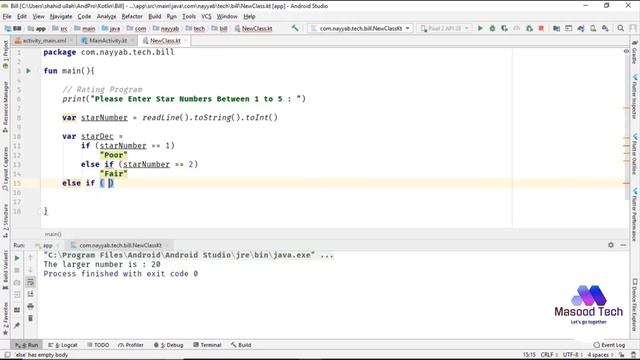Image resolution: width=640 pixels, height=360 pixels.
Task: Toggle soft-wrap icon in Run console gutter
Action: (30, 282)
